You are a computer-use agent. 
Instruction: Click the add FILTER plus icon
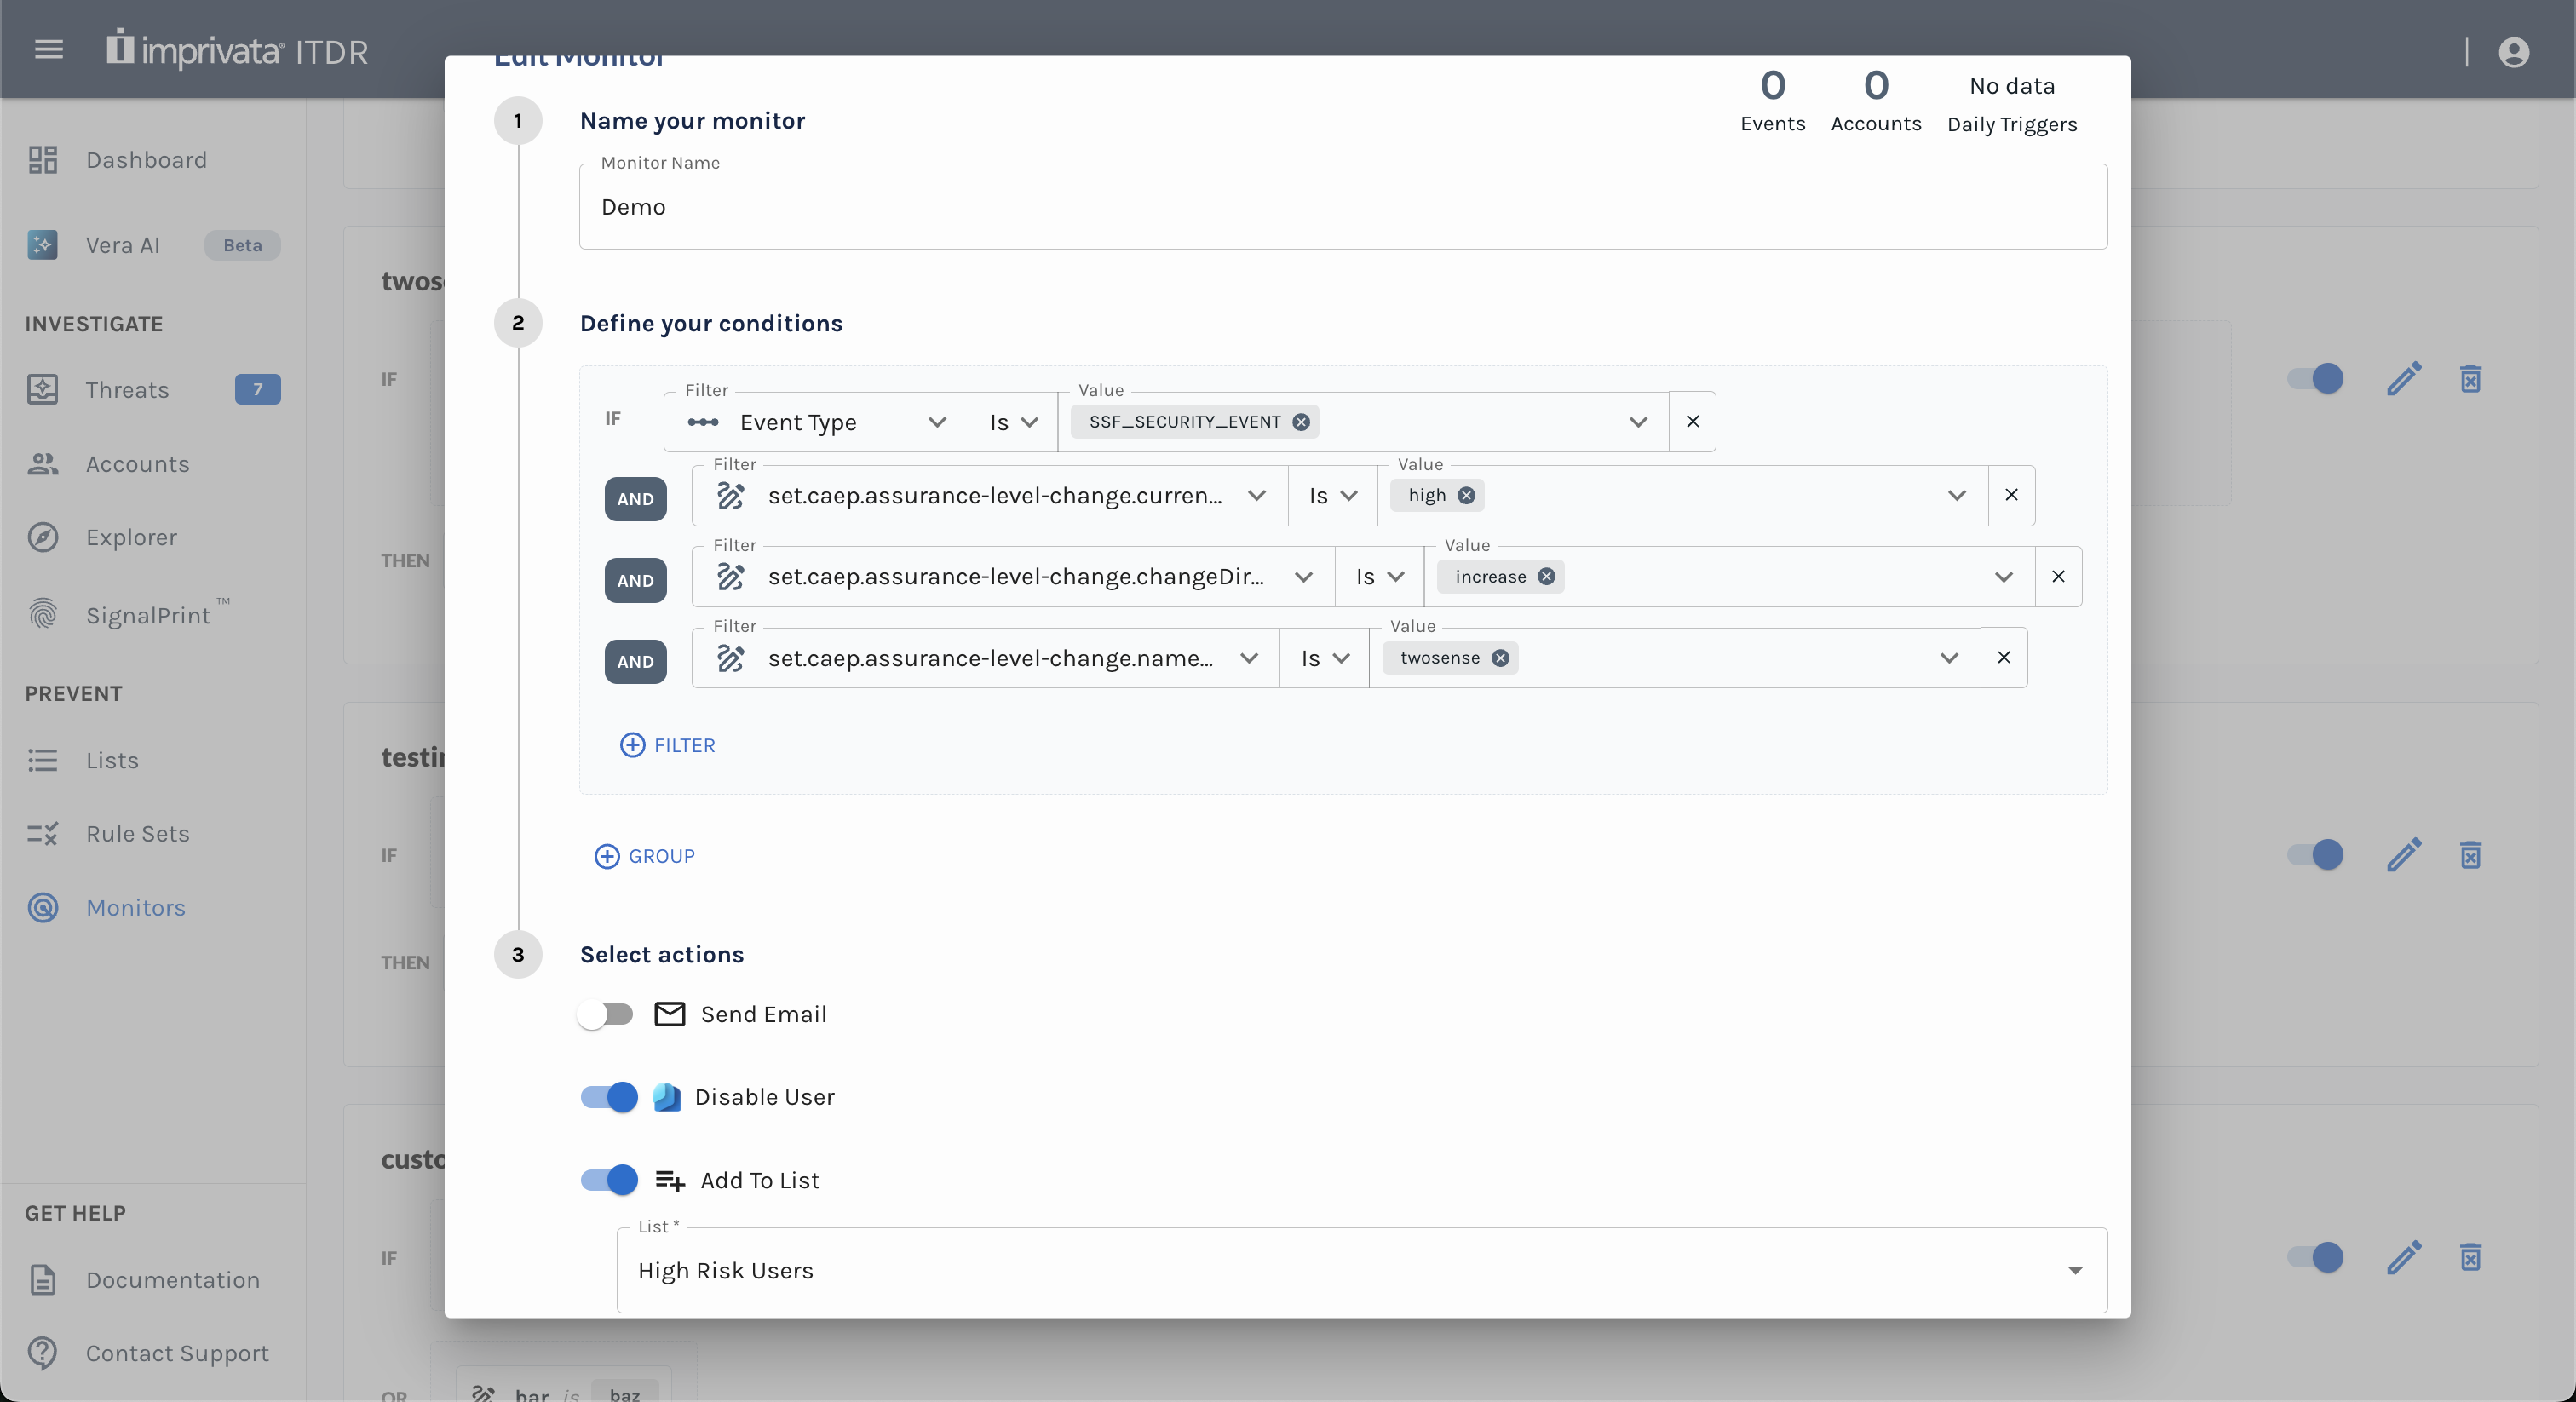tap(632, 745)
